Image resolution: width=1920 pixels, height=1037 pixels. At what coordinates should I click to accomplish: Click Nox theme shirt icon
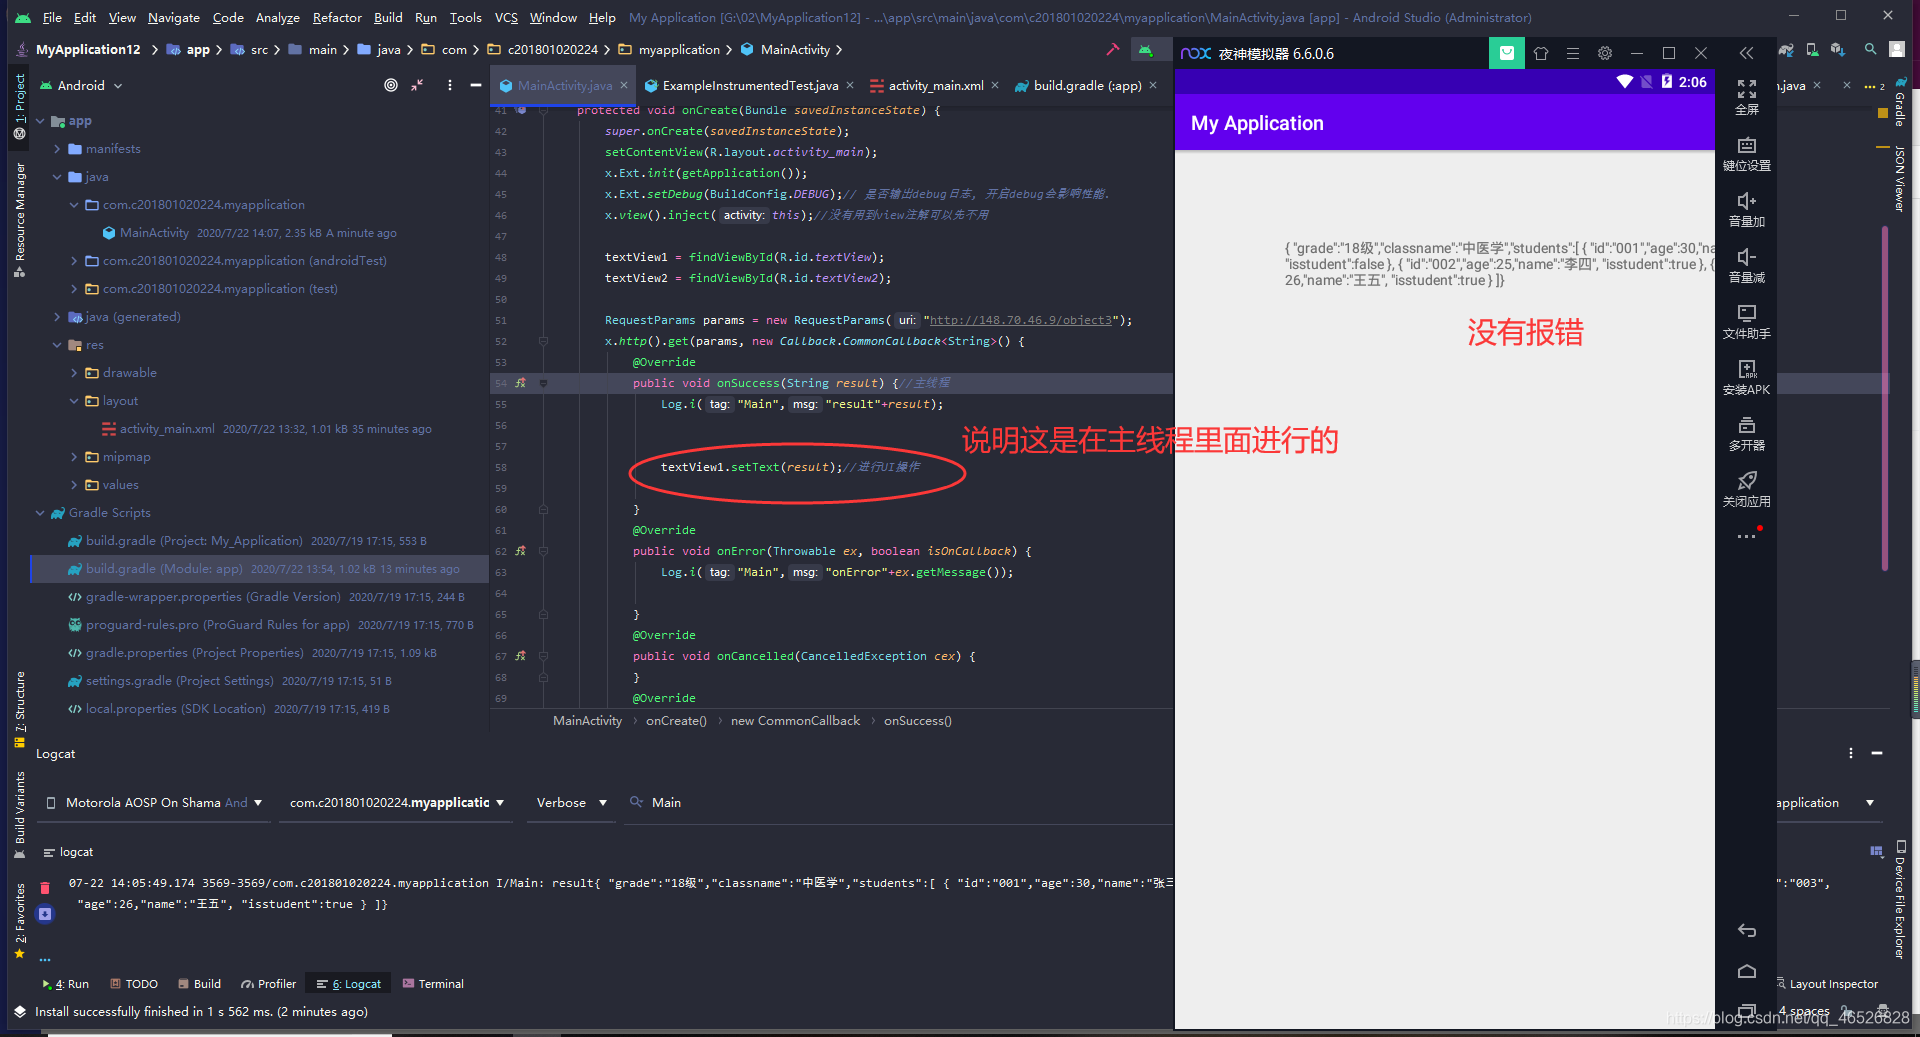(x=1540, y=53)
